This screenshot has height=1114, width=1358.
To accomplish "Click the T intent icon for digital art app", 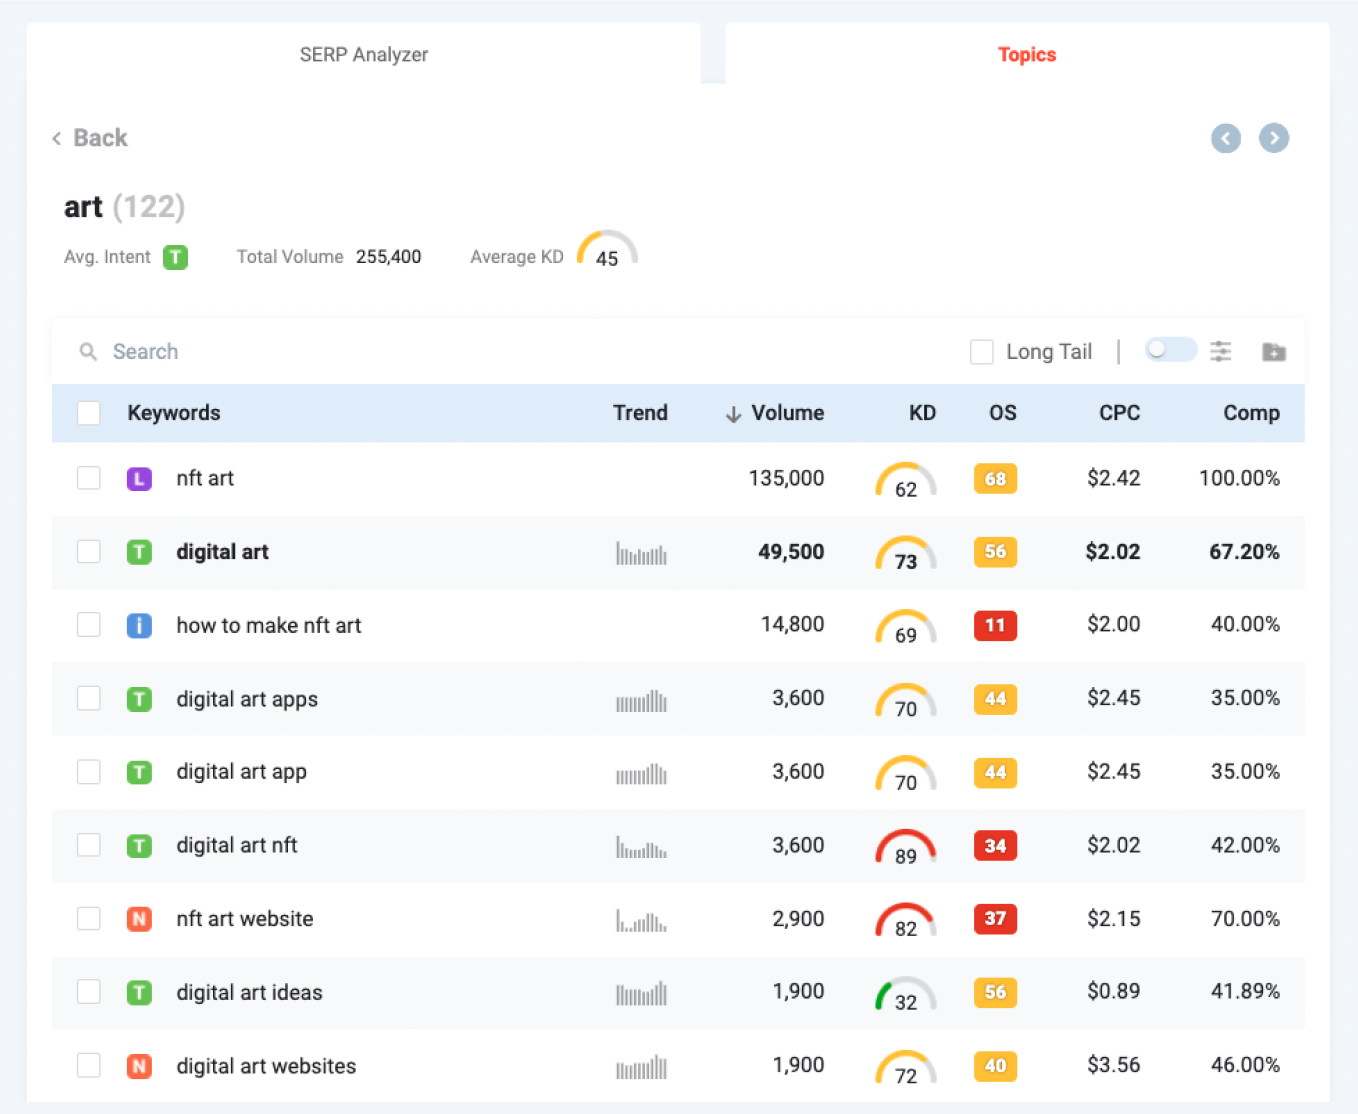I will click(140, 772).
